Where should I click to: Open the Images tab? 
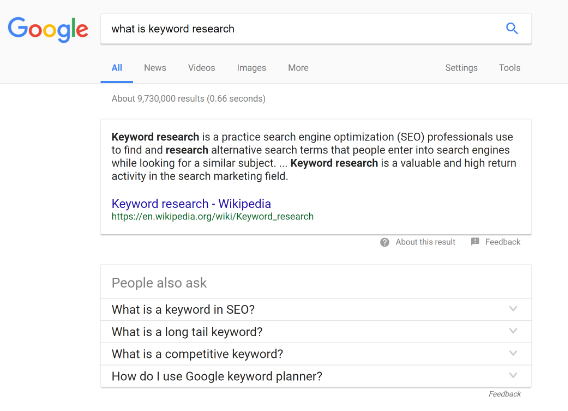pyautogui.click(x=252, y=68)
